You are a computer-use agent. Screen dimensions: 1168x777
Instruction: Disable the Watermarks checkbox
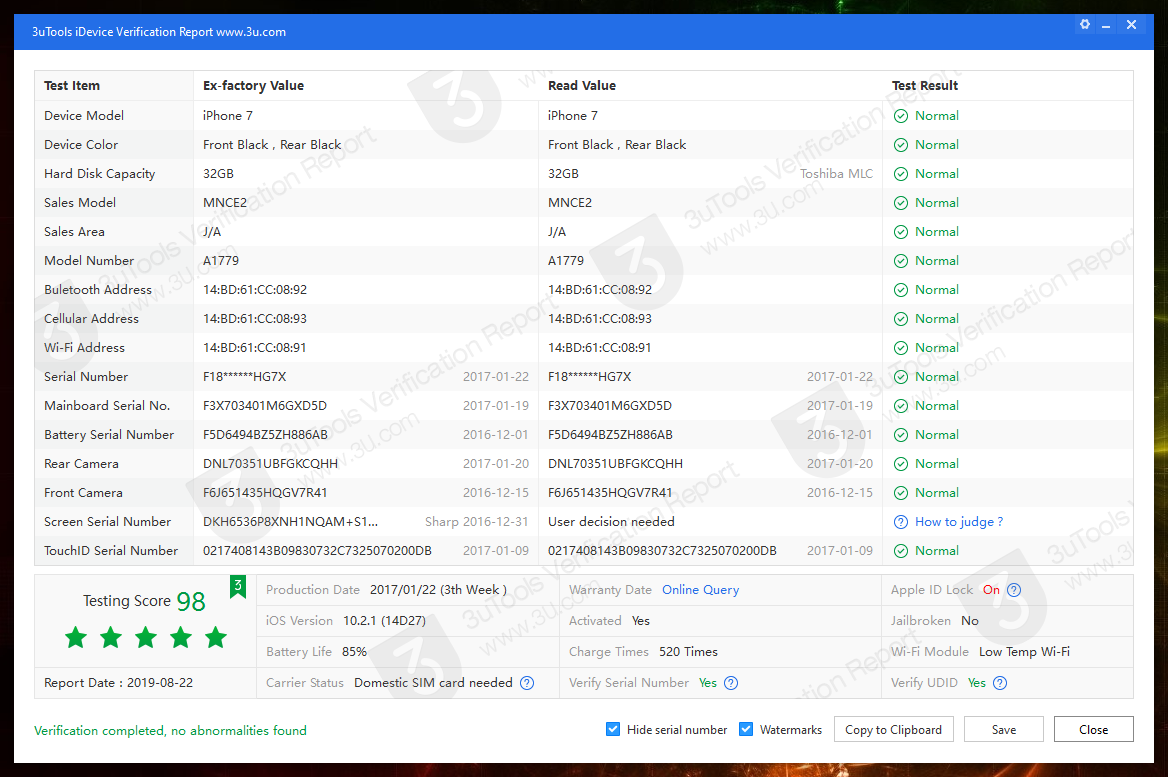746,729
